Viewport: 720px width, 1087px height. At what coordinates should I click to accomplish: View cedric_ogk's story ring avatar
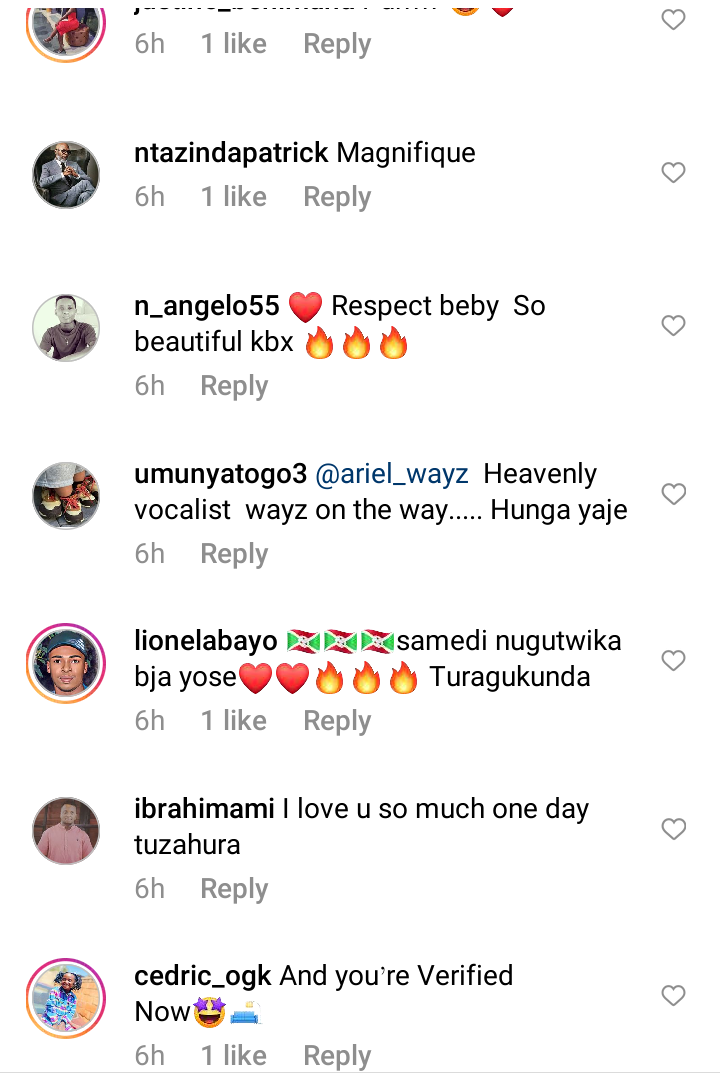coord(67,997)
